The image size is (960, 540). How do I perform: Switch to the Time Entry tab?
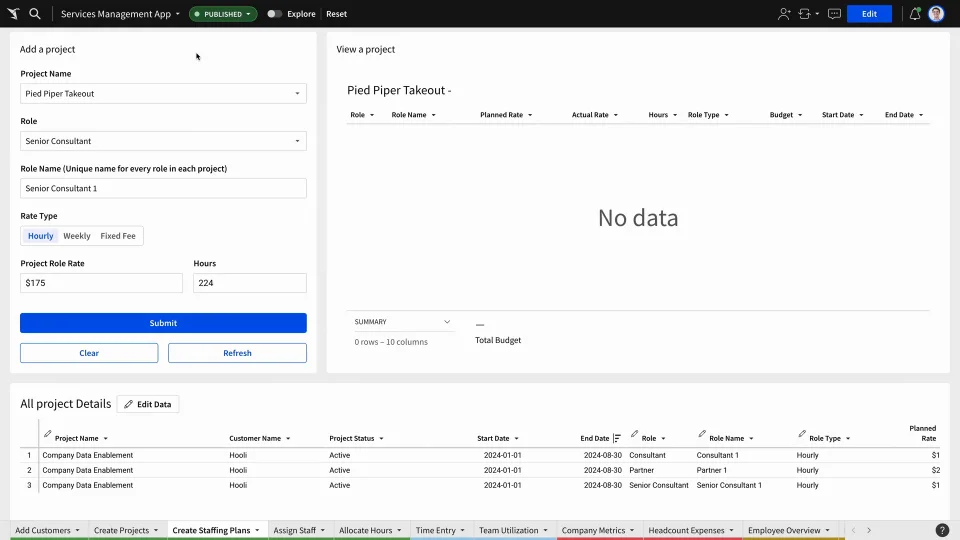pyautogui.click(x=440, y=530)
